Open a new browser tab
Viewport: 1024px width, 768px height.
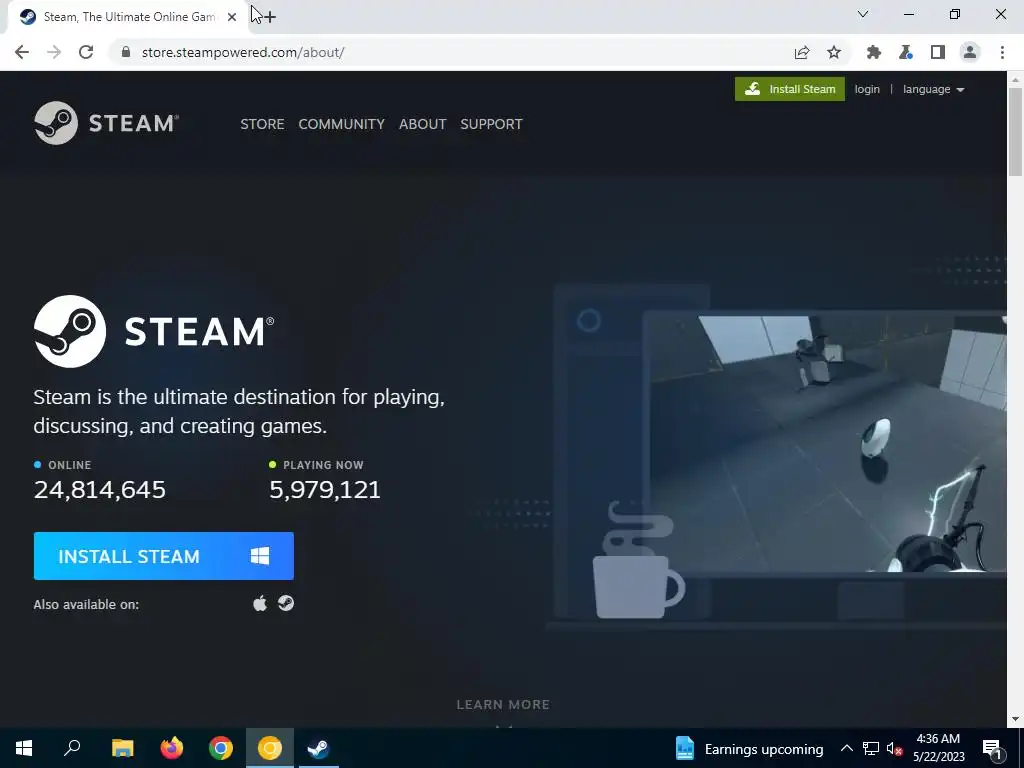tap(270, 17)
